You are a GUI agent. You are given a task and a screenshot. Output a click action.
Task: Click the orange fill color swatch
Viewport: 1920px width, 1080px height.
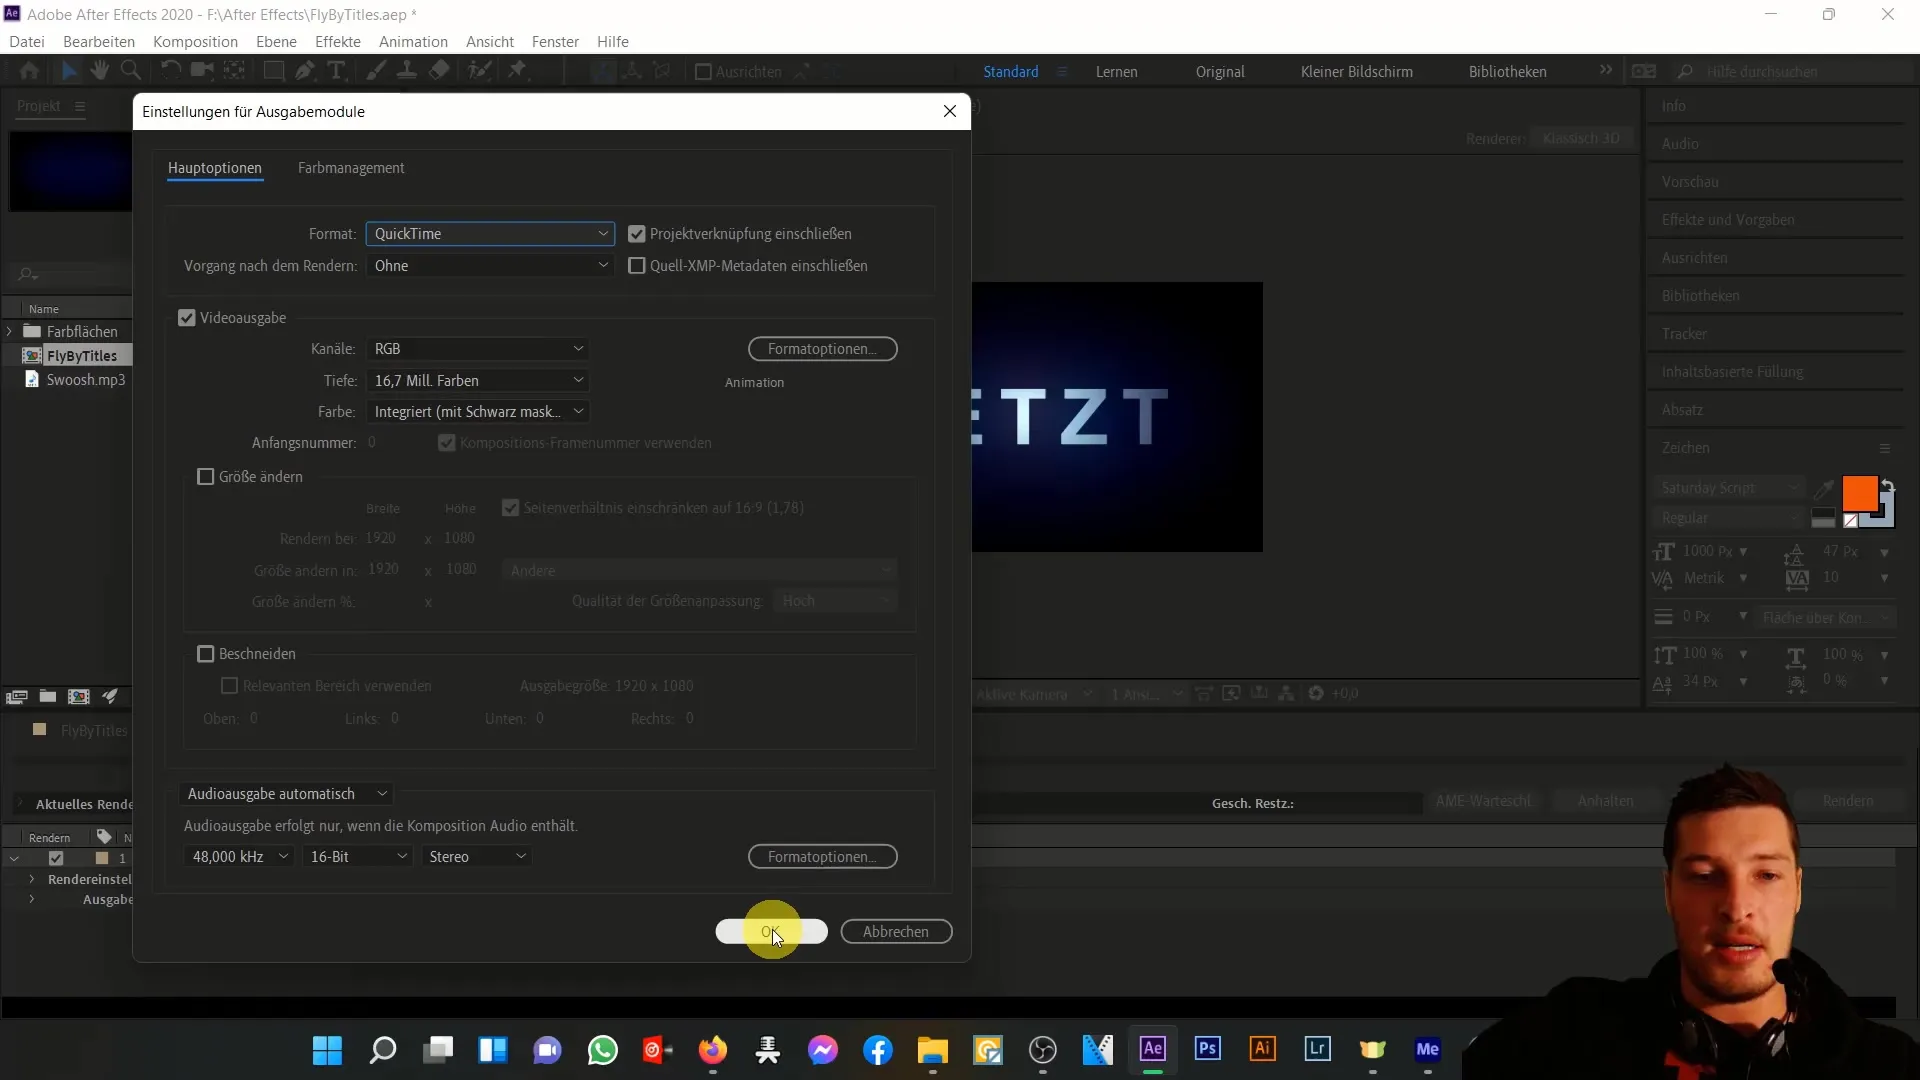pyautogui.click(x=1858, y=493)
